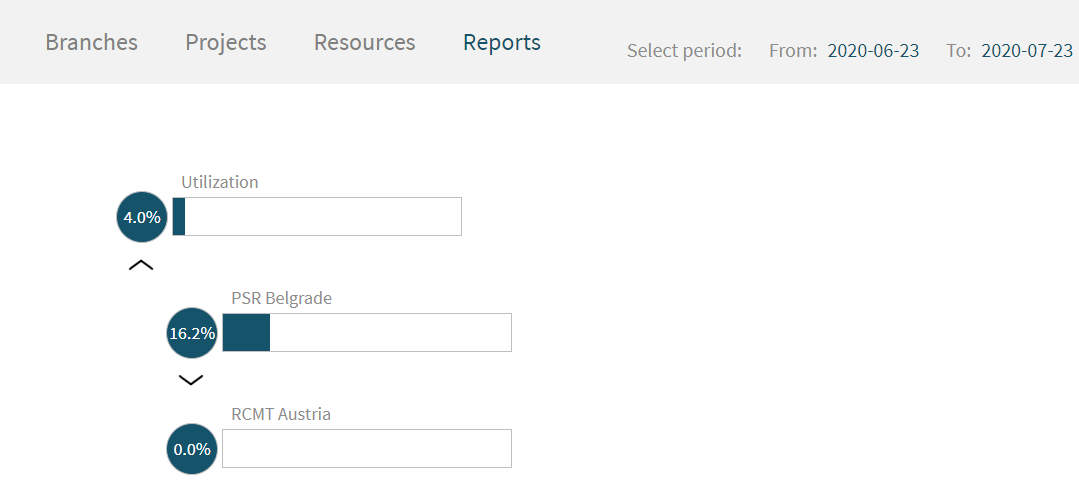
Task: Click the Select period label
Action: (x=684, y=51)
